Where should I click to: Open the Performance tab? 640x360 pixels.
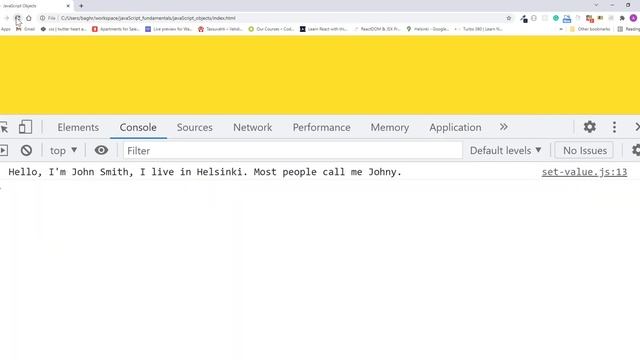click(x=322, y=127)
